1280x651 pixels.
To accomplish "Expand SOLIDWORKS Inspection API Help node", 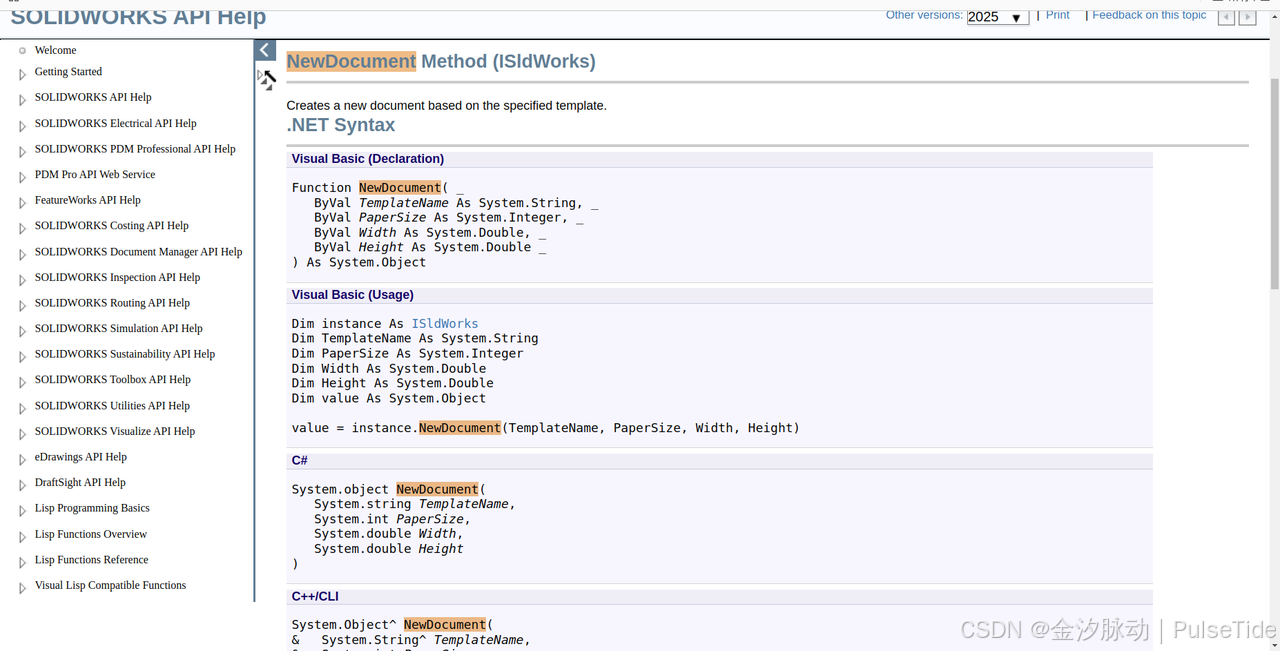I will click(22, 280).
